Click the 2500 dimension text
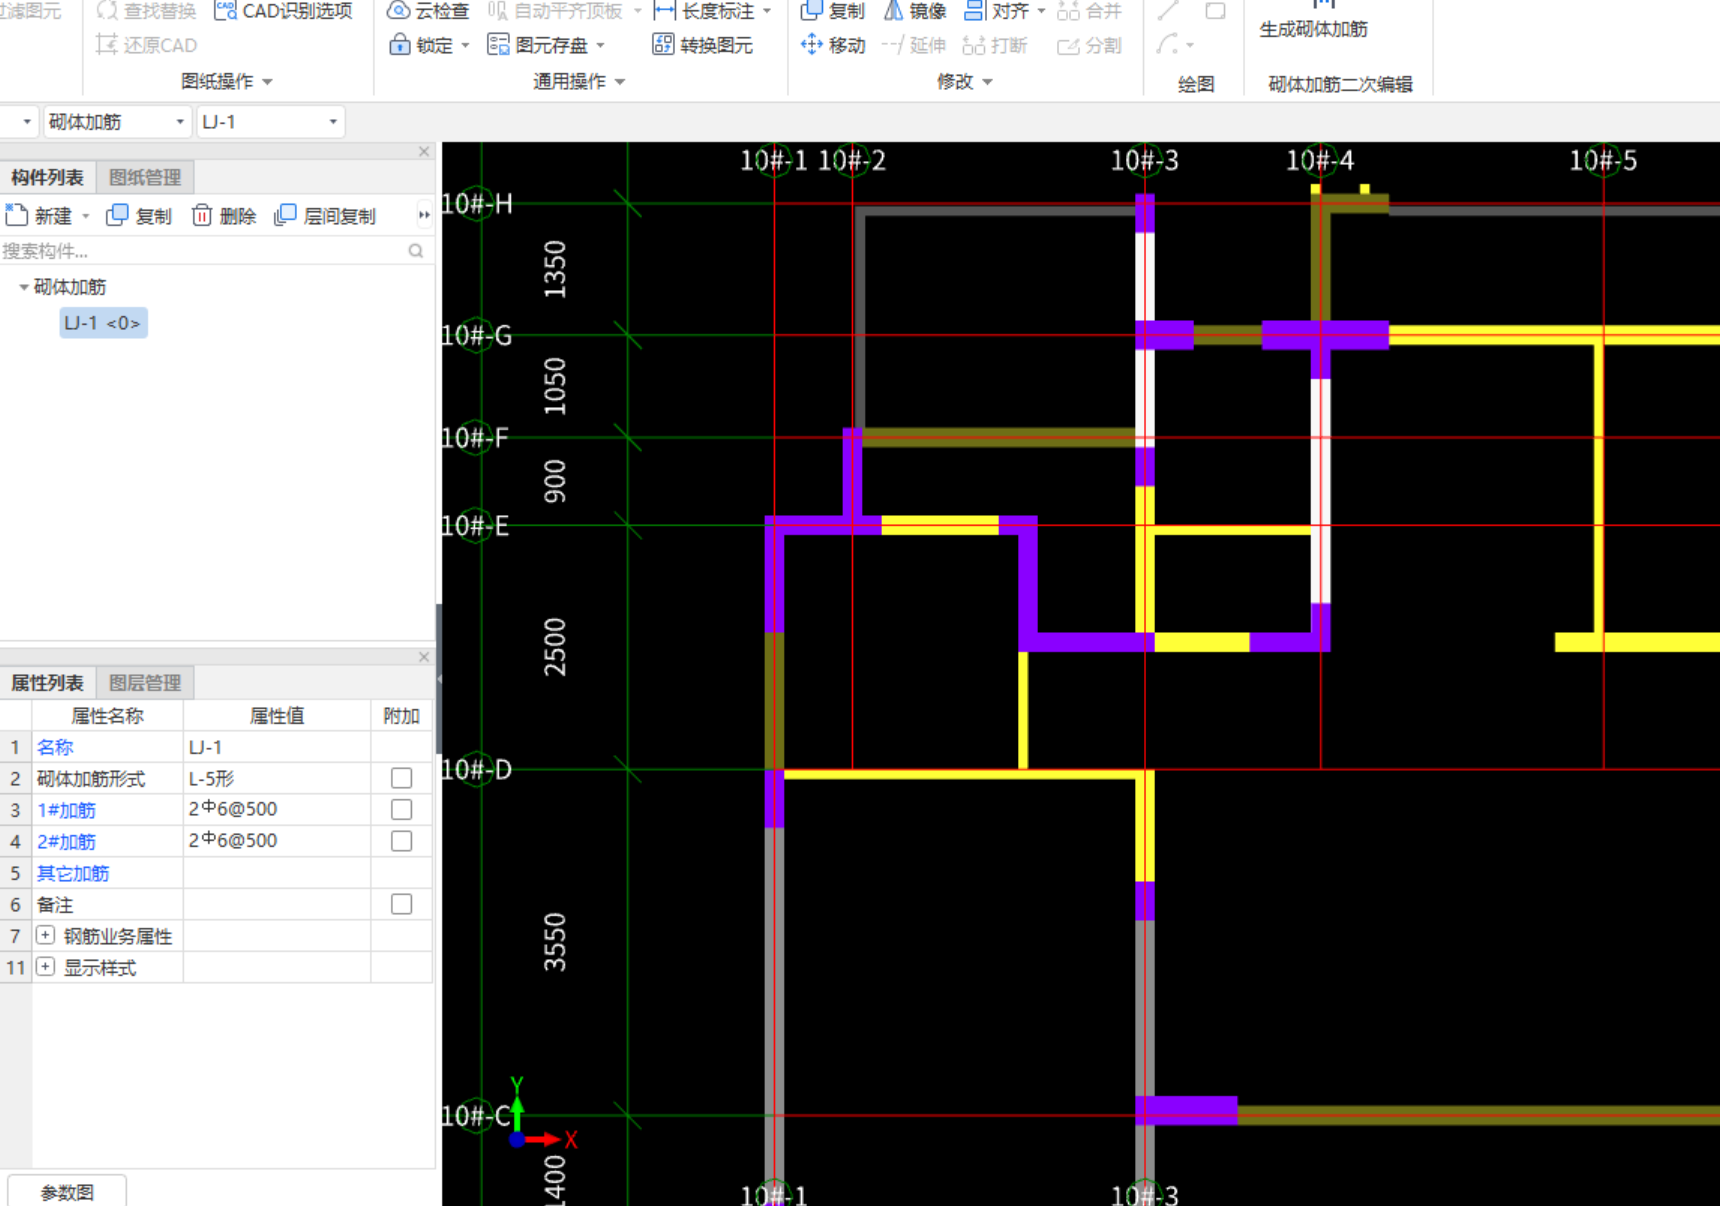The image size is (1720, 1206). 555,647
